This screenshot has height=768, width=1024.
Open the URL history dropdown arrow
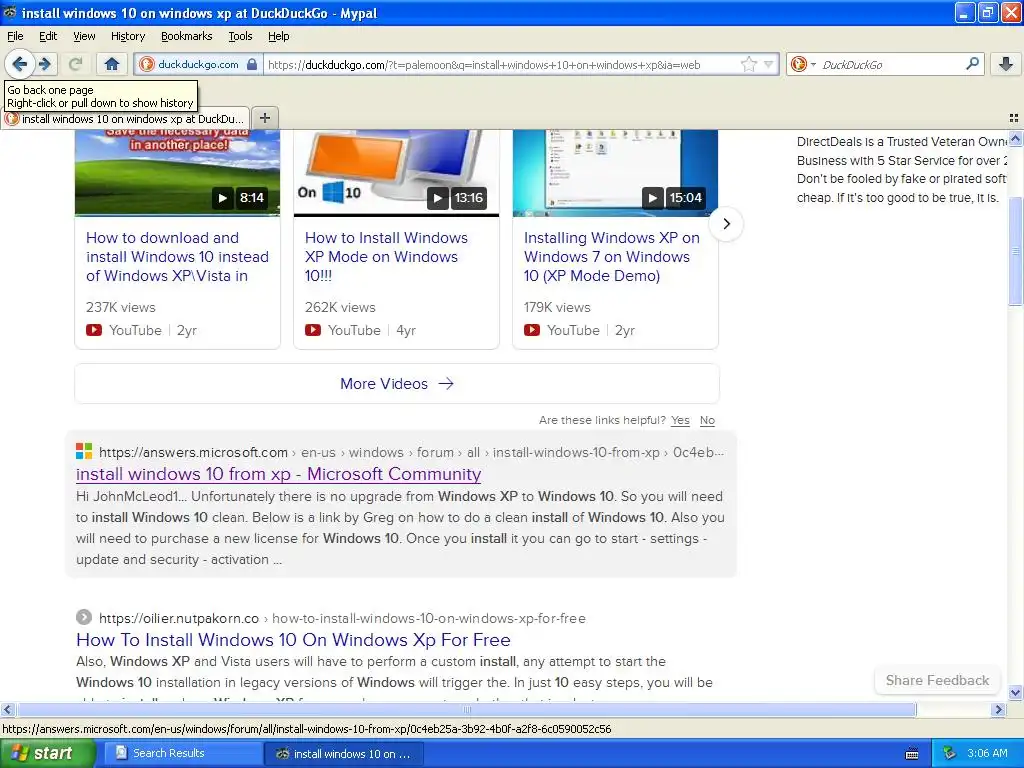769,64
